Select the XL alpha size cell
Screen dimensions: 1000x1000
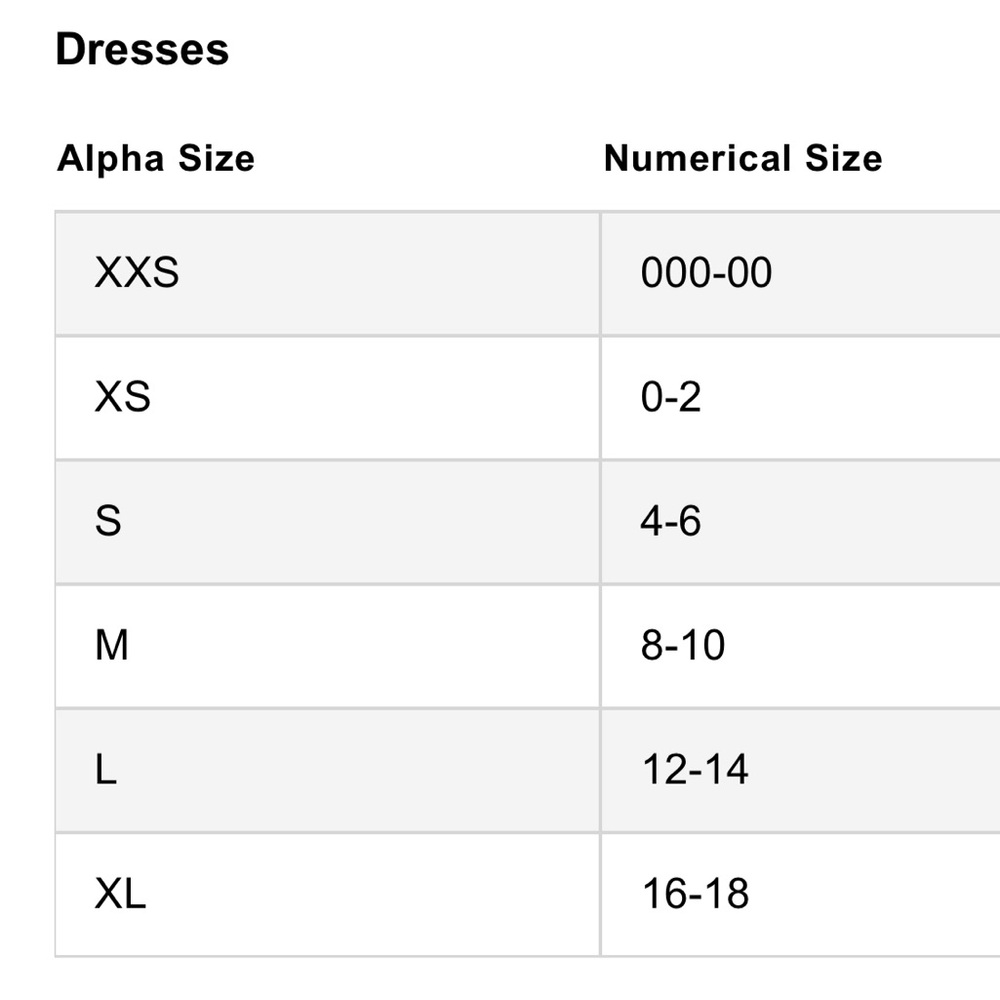tap(328, 893)
